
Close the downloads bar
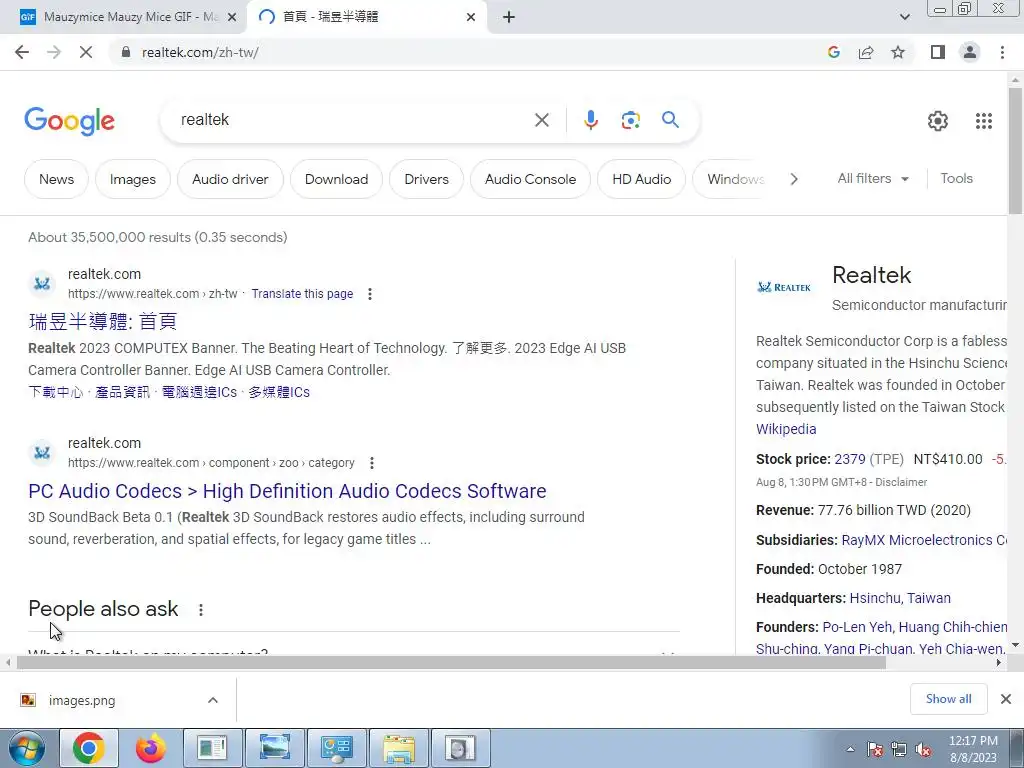[x=1006, y=699]
